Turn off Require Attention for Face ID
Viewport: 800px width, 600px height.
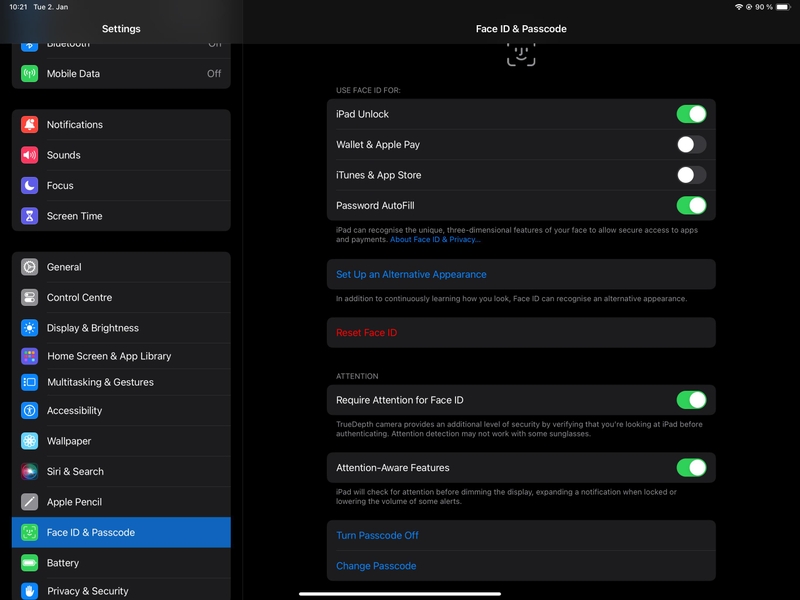(x=691, y=400)
